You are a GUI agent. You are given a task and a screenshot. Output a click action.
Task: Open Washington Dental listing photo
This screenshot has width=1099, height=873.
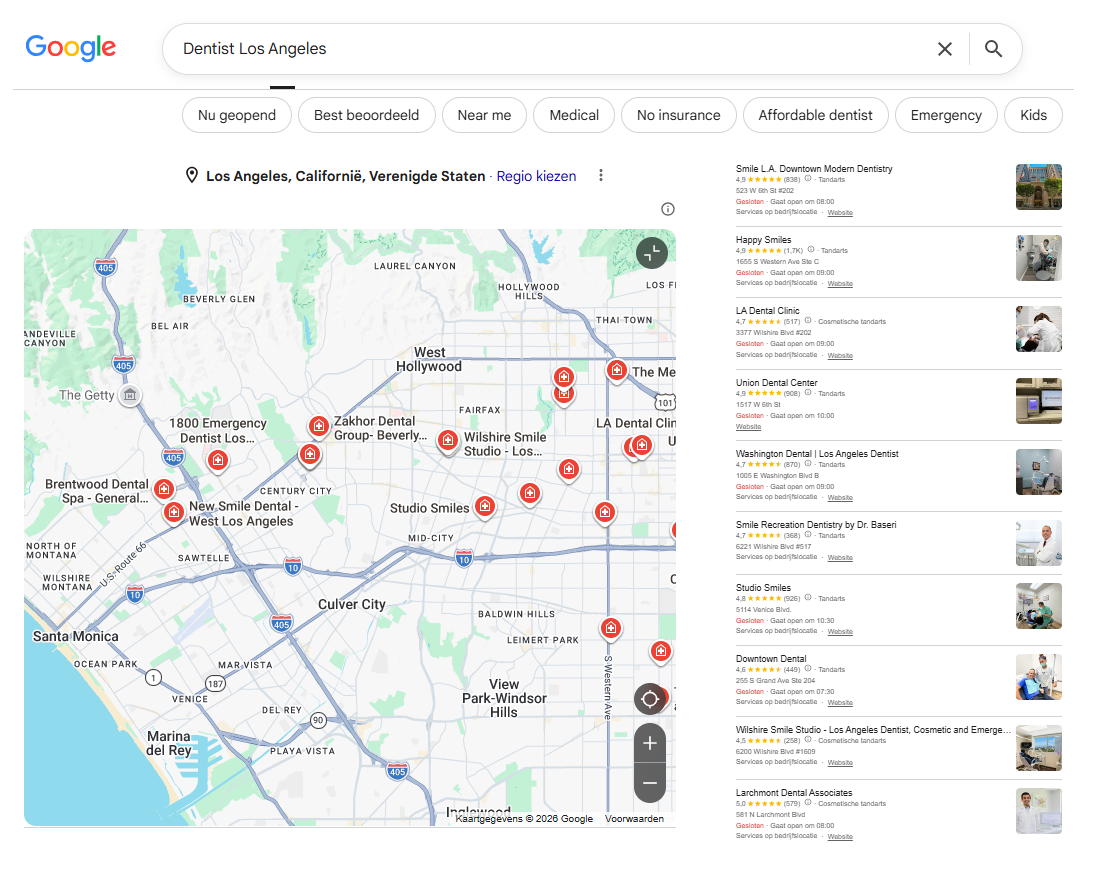[x=1039, y=472]
